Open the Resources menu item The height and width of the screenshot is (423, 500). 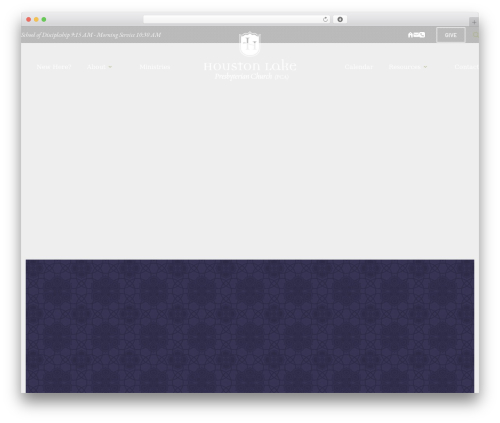click(405, 67)
